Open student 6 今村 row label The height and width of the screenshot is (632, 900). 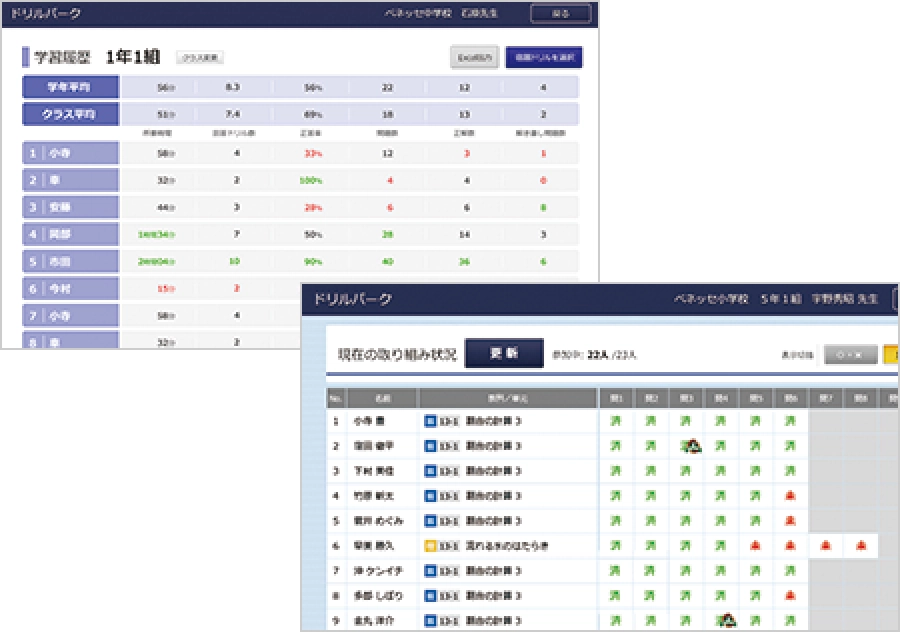(x=70, y=288)
